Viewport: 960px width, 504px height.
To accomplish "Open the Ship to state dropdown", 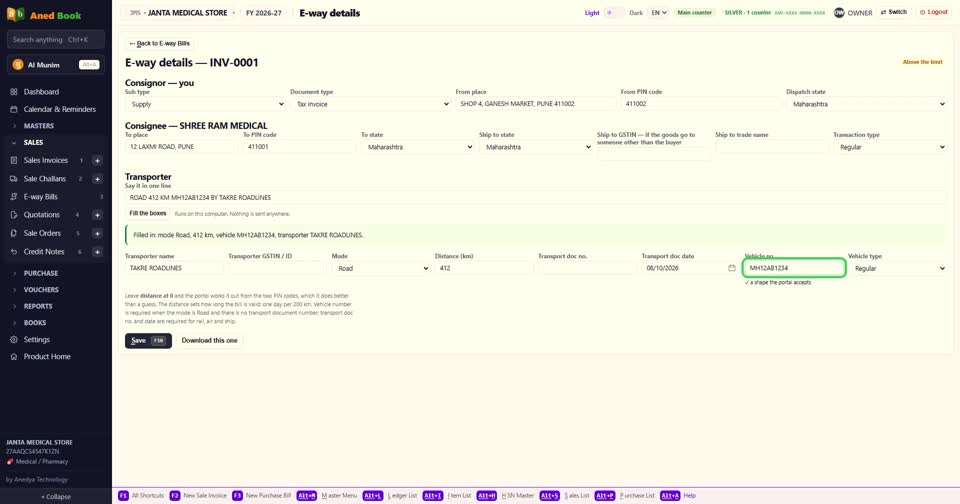I will (x=536, y=147).
